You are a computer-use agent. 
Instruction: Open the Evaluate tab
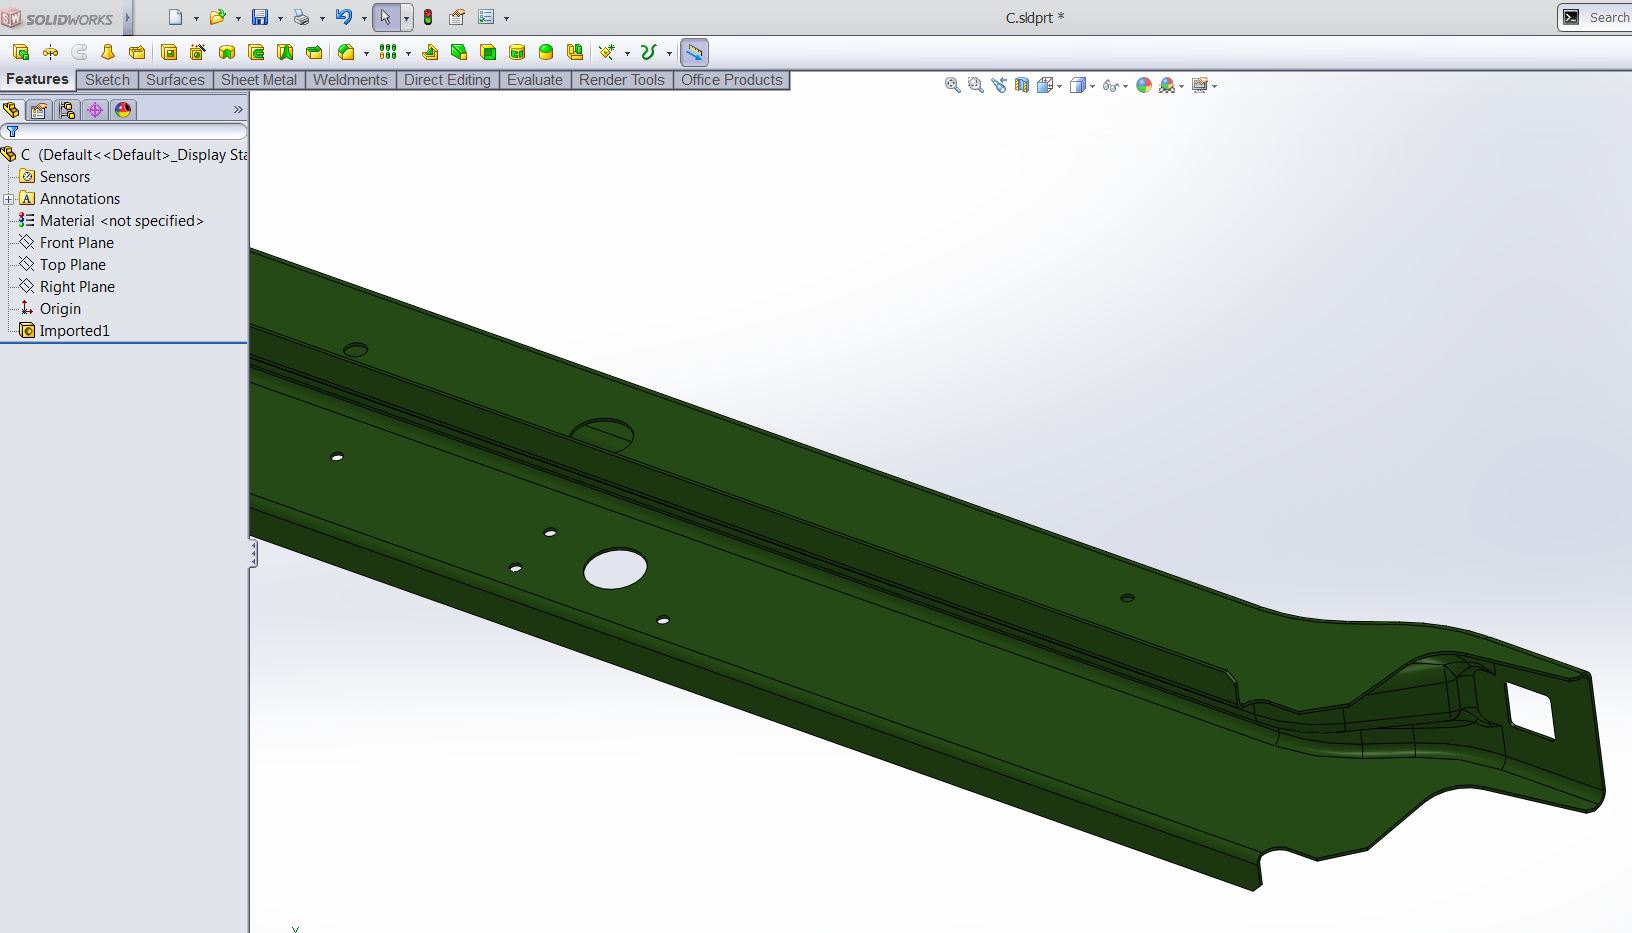[x=534, y=80]
